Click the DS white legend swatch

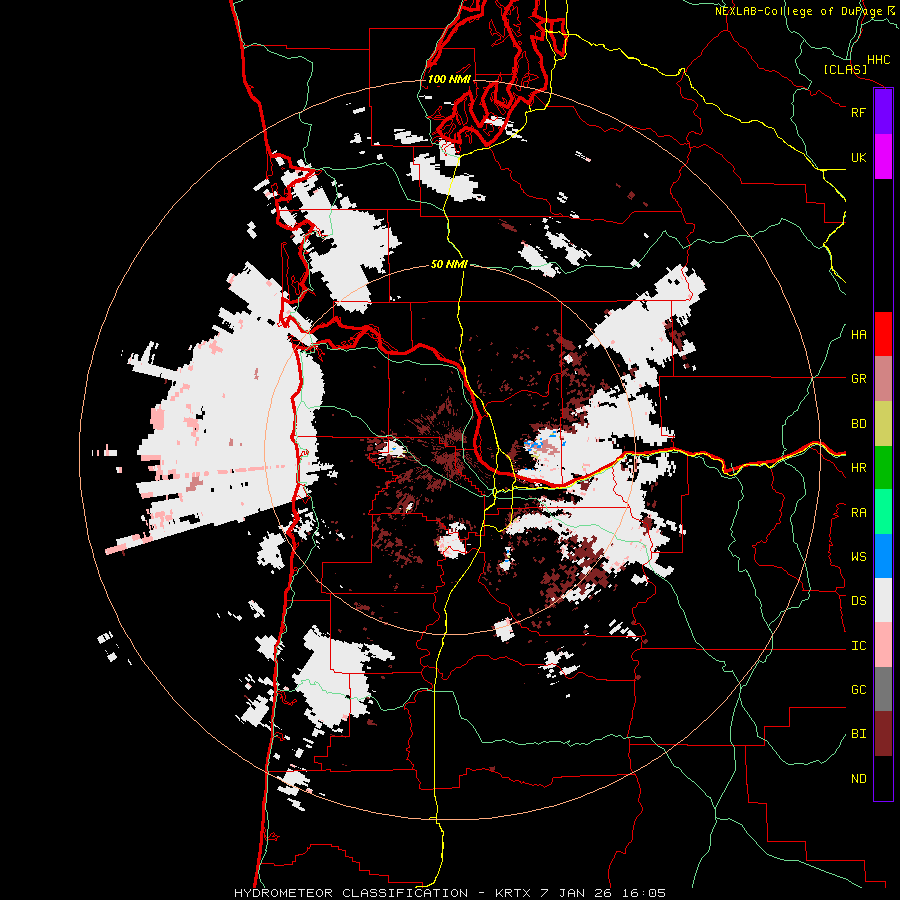(883, 600)
